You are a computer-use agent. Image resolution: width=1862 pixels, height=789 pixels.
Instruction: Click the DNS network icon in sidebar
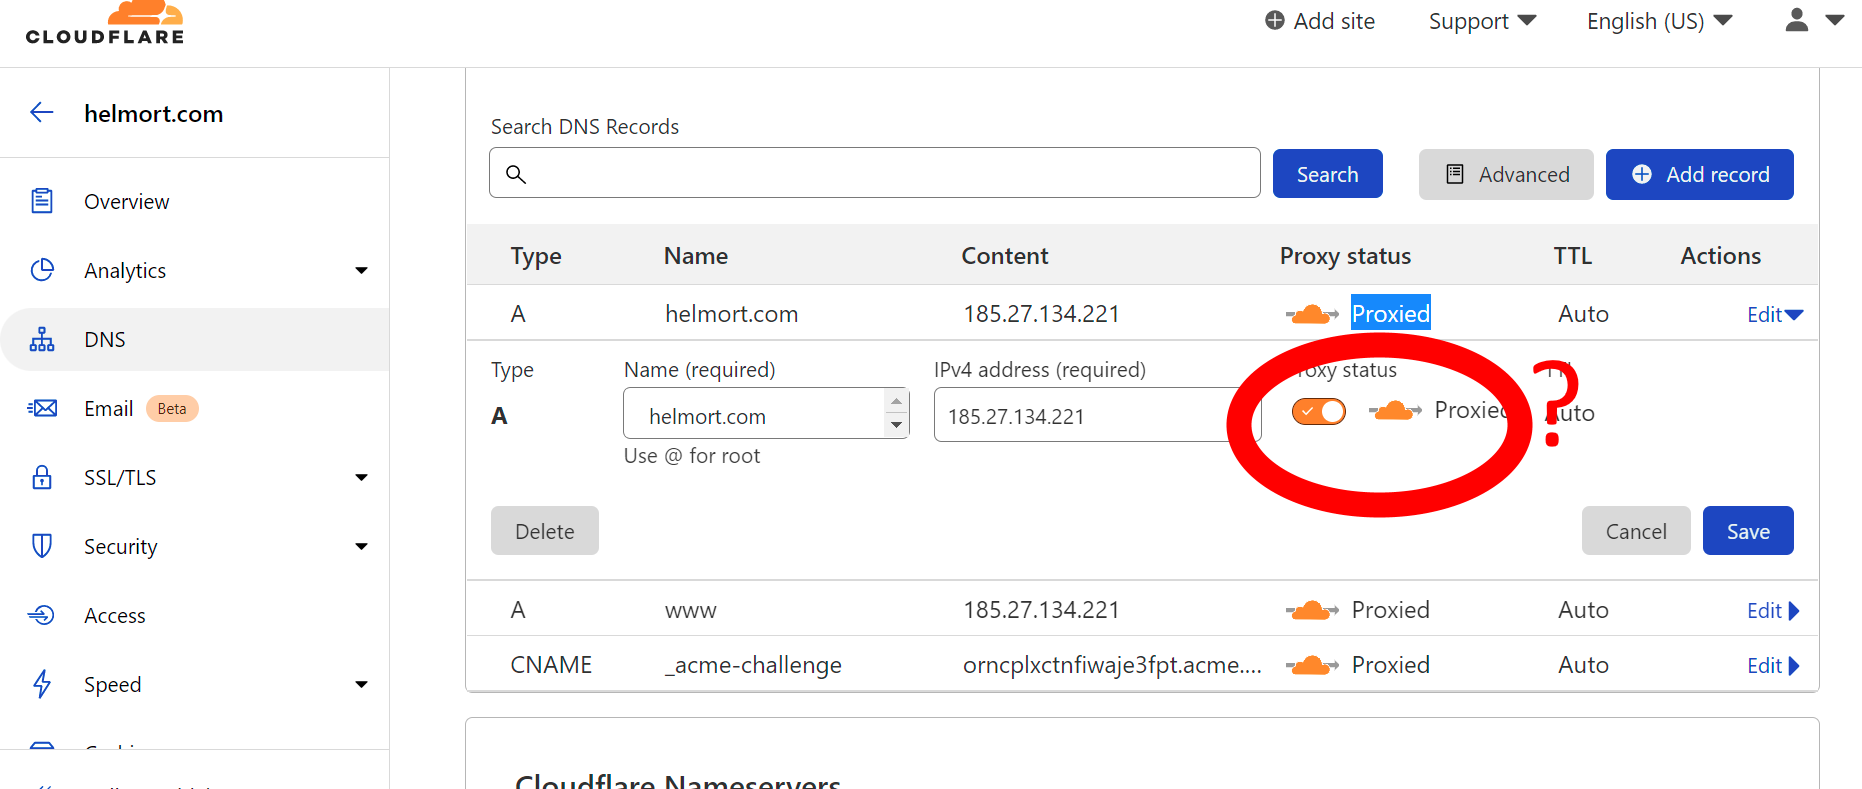click(x=42, y=339)
